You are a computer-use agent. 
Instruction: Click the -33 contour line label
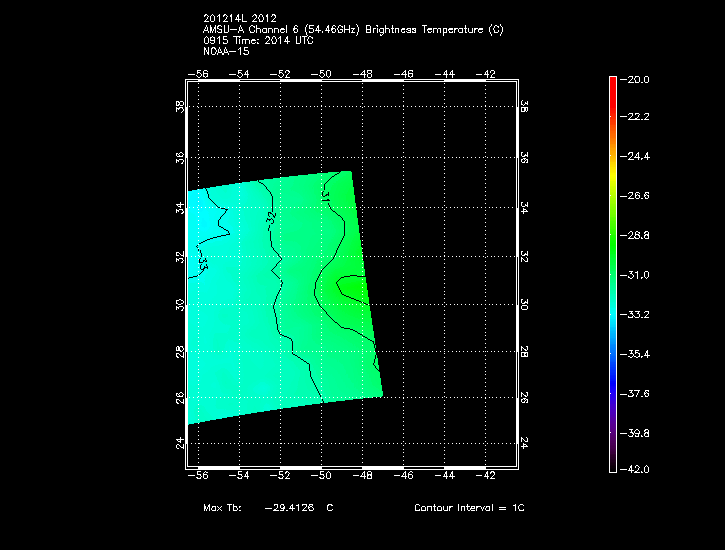(x=202, y=262)
